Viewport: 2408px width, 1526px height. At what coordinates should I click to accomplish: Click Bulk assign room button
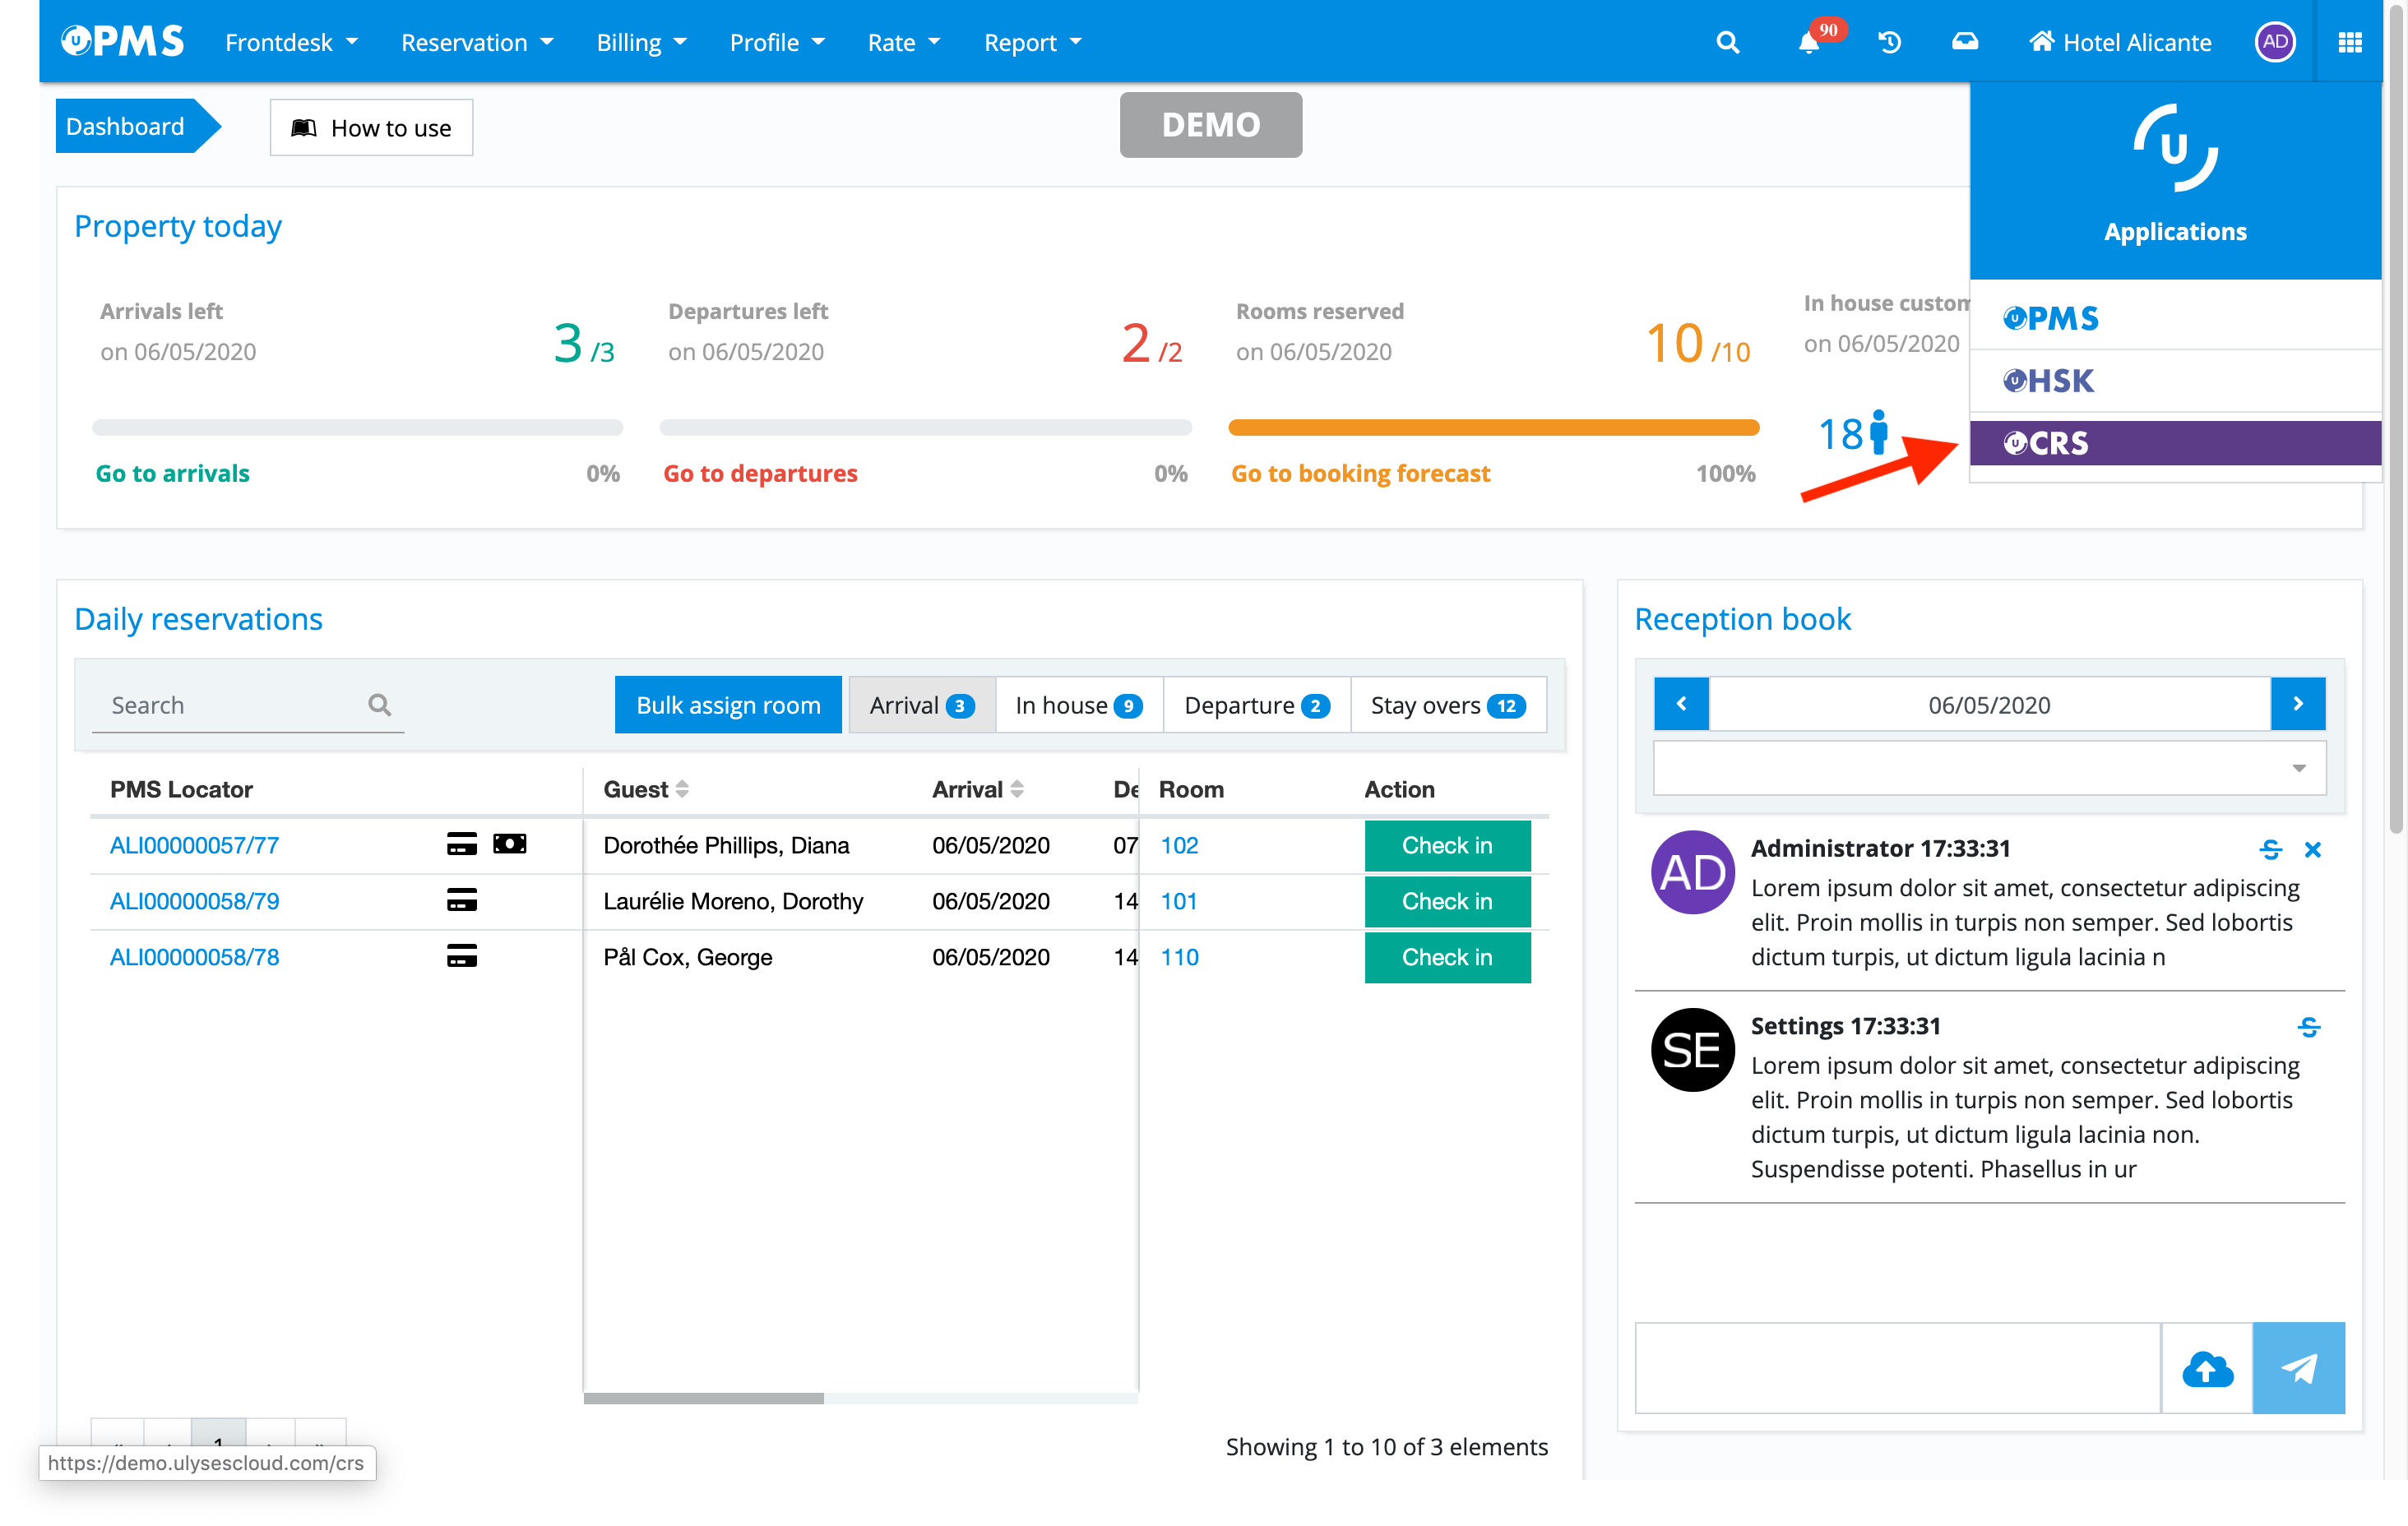[x=728, y=705]
